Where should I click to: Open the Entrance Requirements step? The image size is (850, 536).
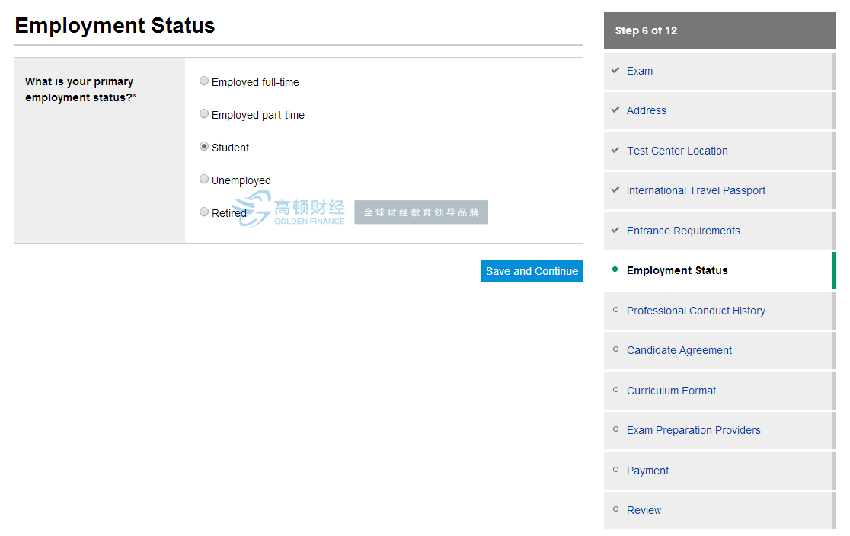click(x=683, y=231)
